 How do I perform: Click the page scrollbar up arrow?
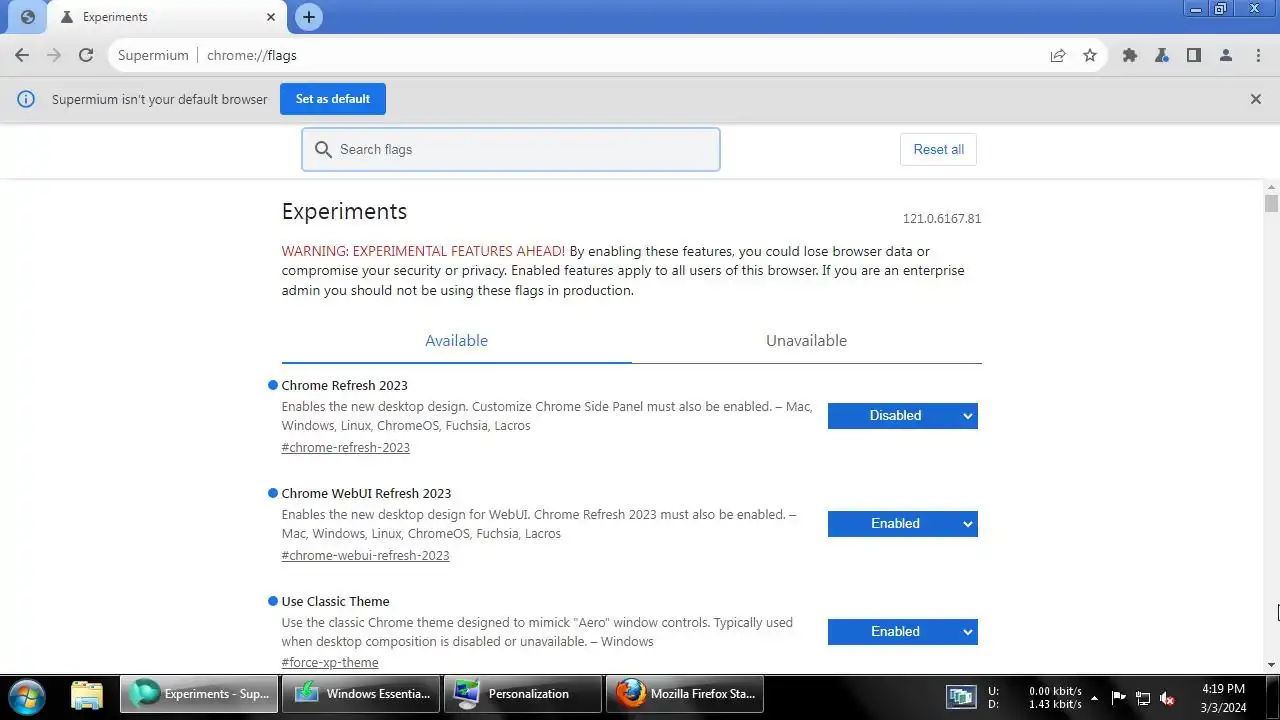1271,187
